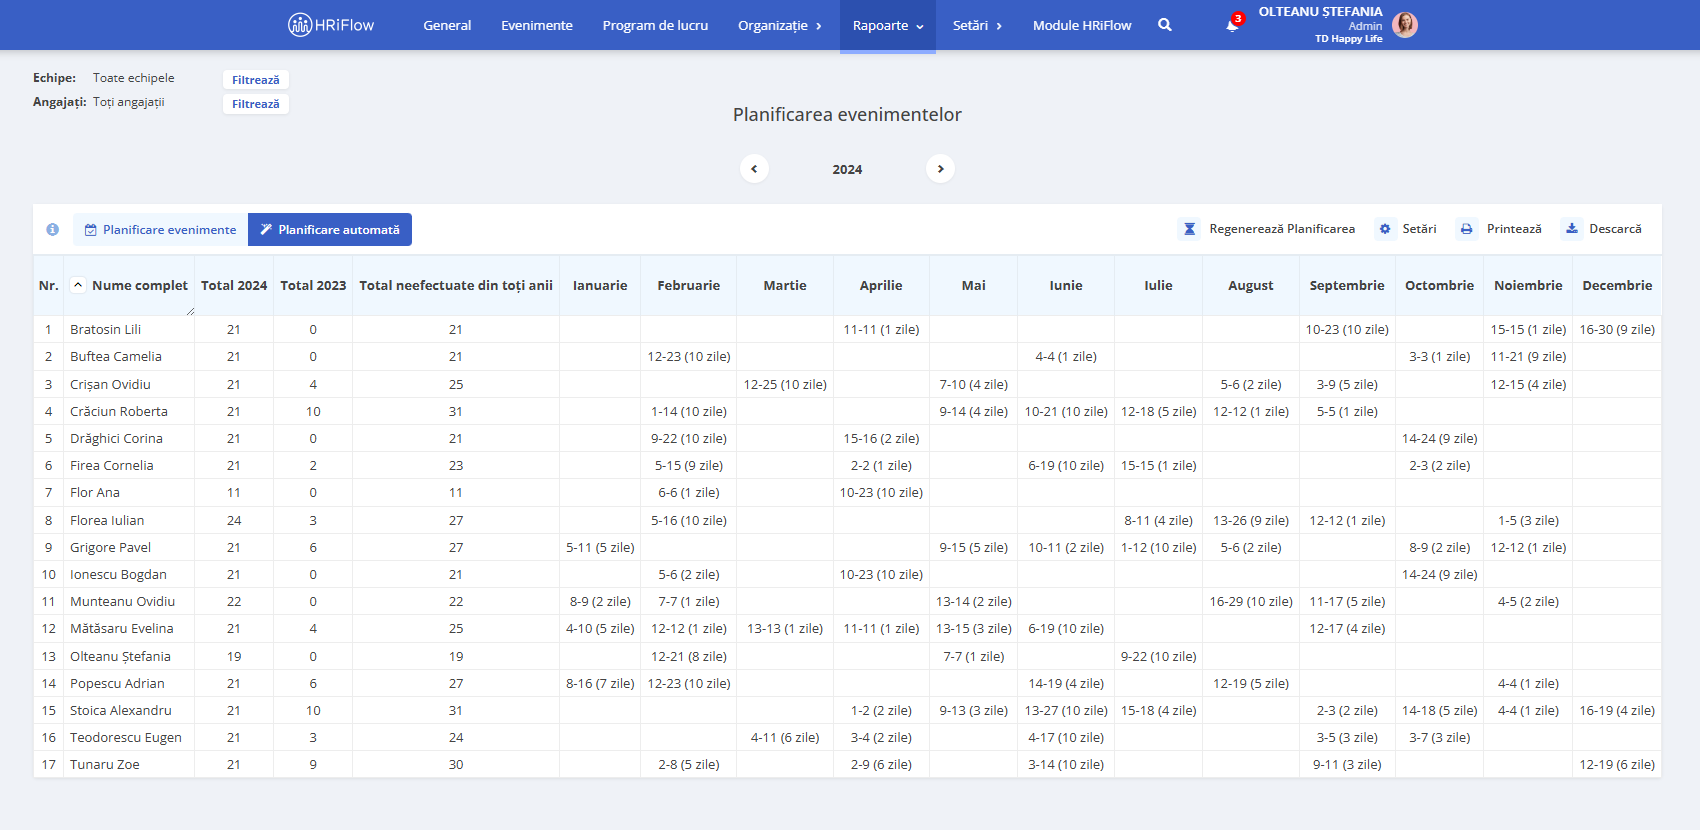Select employee Florea Iulian

click(107, 520)
